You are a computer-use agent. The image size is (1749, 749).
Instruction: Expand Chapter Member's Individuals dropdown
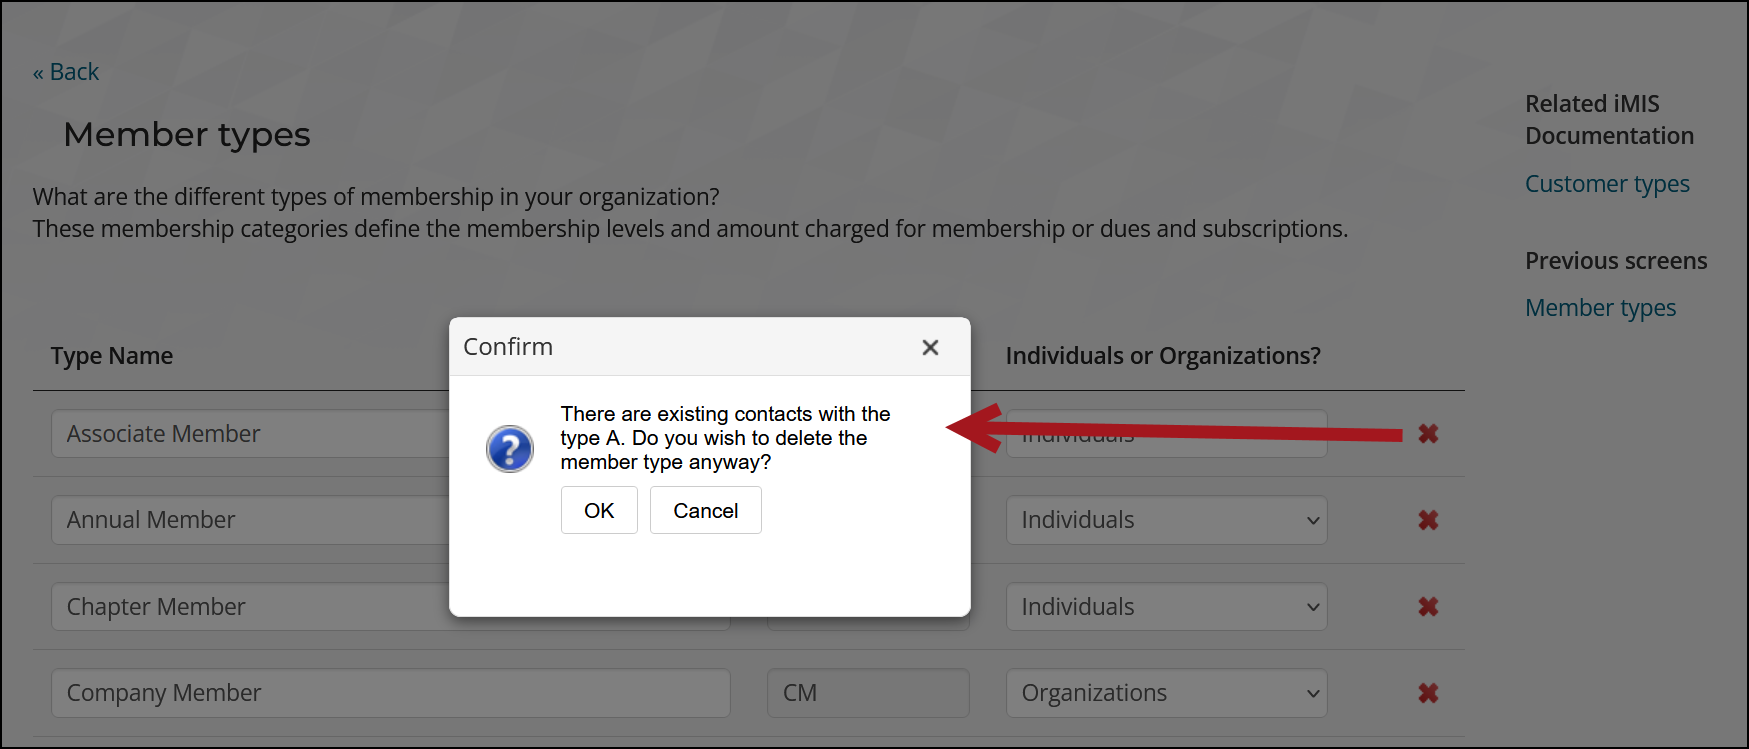point(1166,607)
